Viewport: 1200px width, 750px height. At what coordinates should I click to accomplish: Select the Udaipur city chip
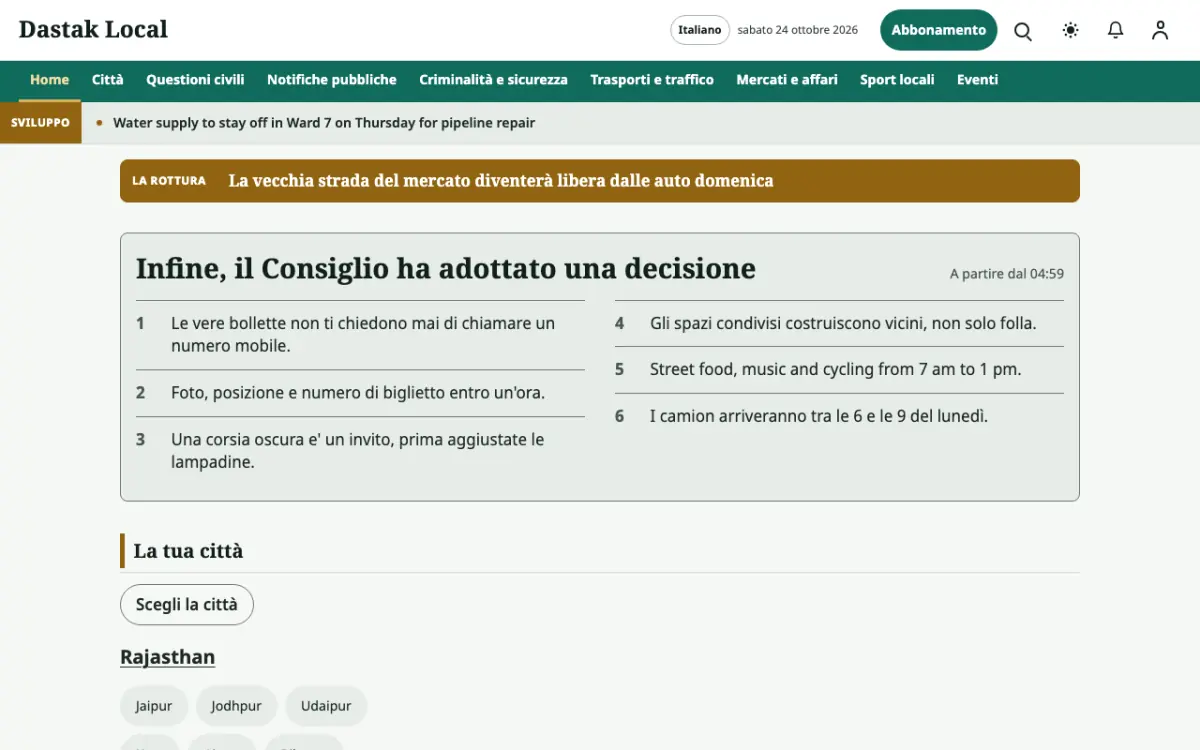tap(326, 706)
